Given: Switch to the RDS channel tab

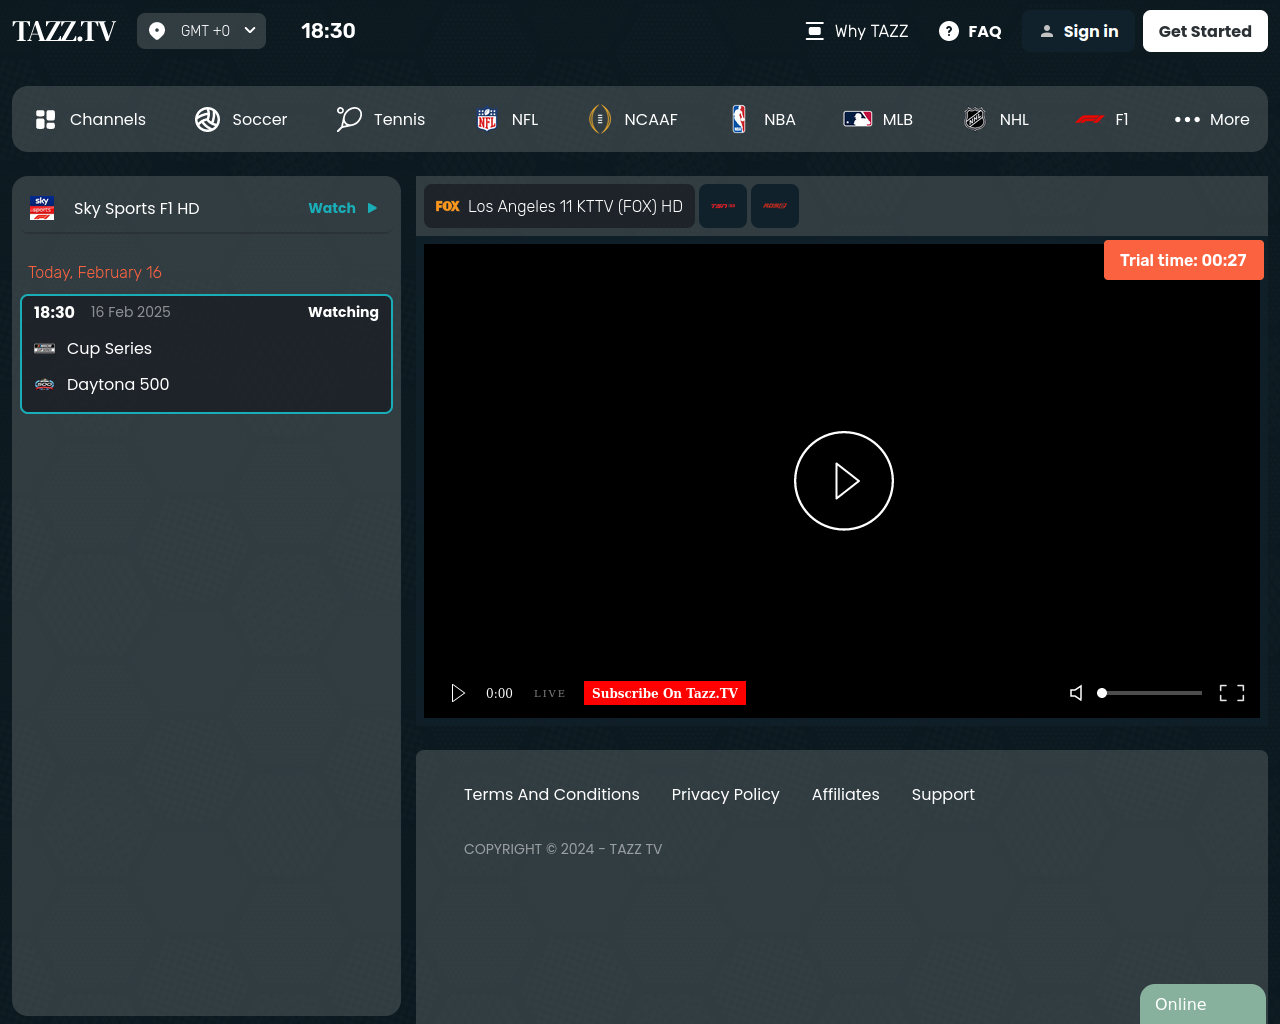Looking at the screenshot, I should 775,206.
